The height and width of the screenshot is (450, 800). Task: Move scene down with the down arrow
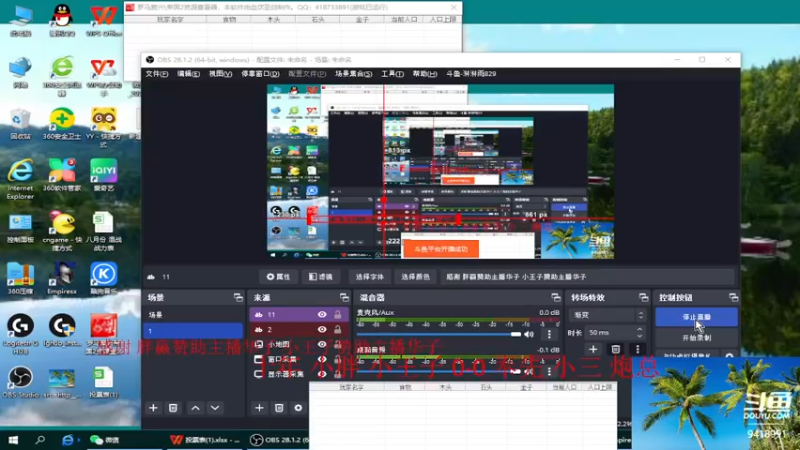(215, 408)
